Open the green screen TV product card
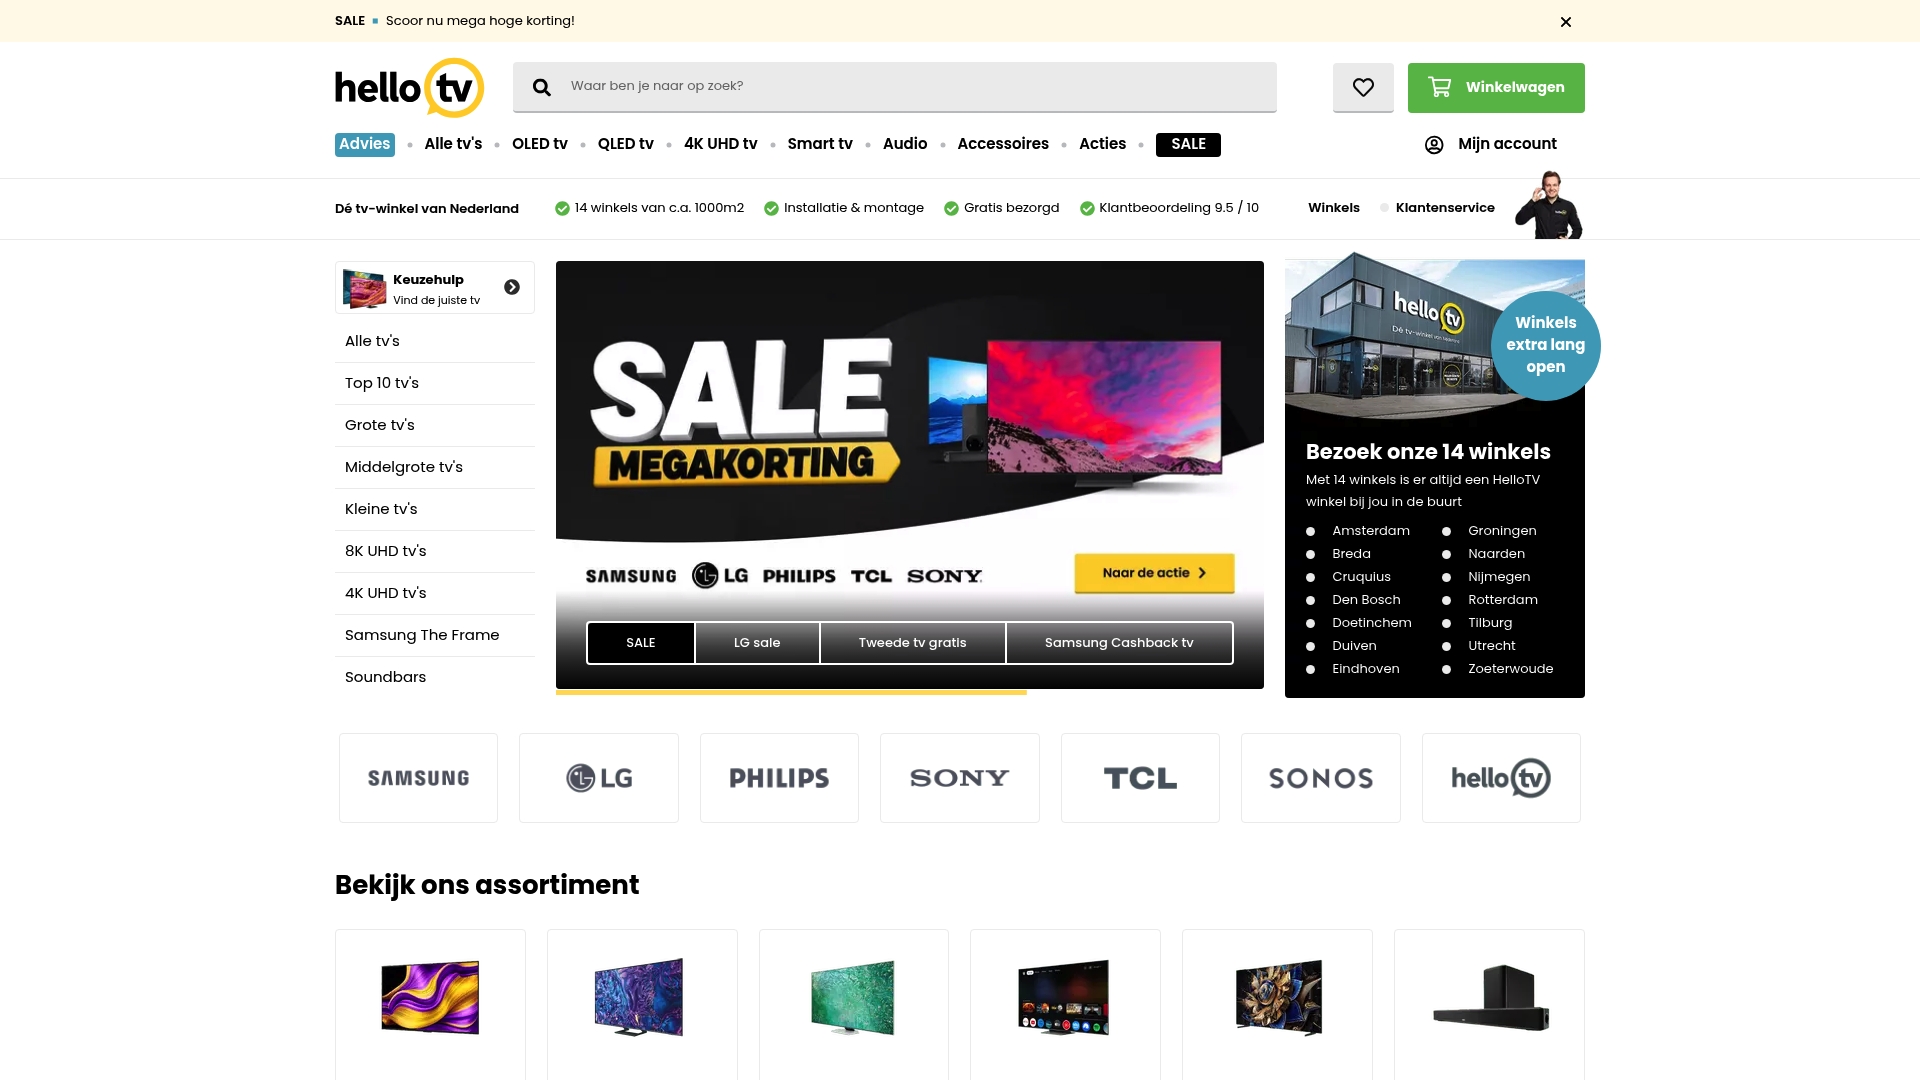Image resolution: width=1920 pixels, height=1080 pixels. click(x=854, y=1004)
